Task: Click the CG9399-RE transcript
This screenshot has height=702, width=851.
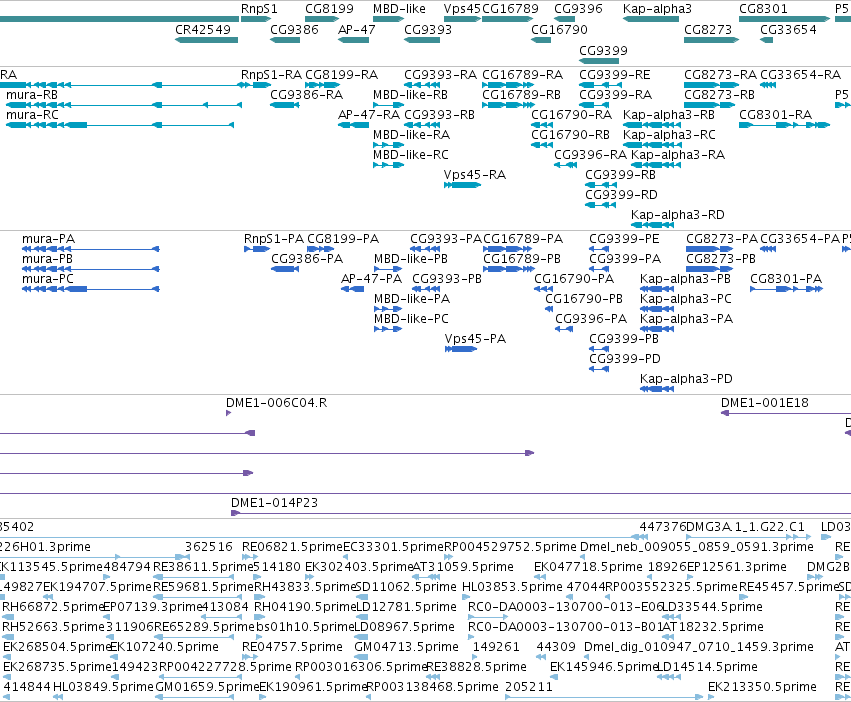Action: pos(600,85)
